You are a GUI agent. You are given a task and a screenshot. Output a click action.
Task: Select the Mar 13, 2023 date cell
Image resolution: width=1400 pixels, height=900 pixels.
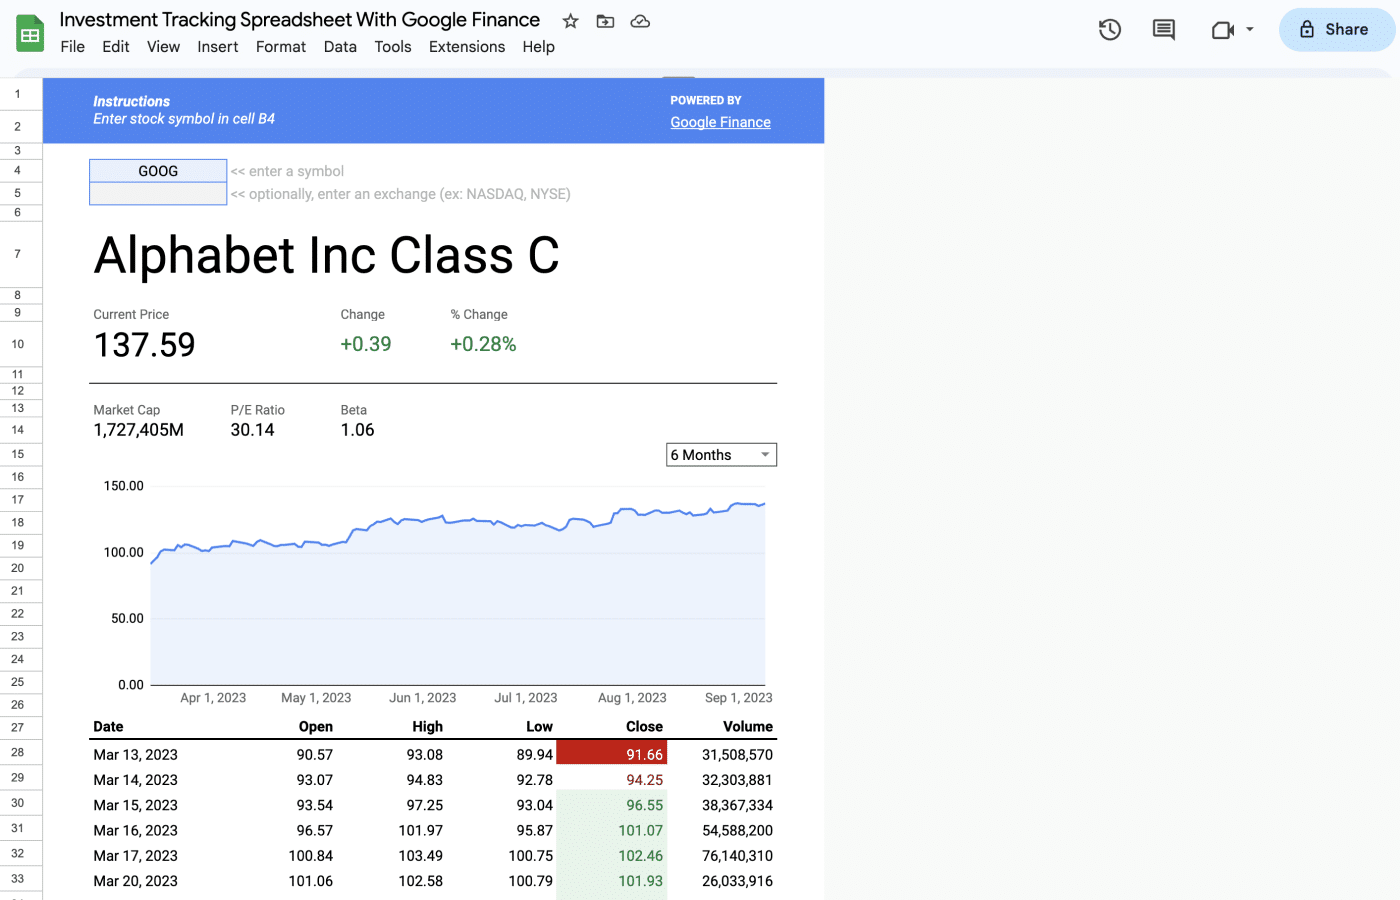pos(136,755)
